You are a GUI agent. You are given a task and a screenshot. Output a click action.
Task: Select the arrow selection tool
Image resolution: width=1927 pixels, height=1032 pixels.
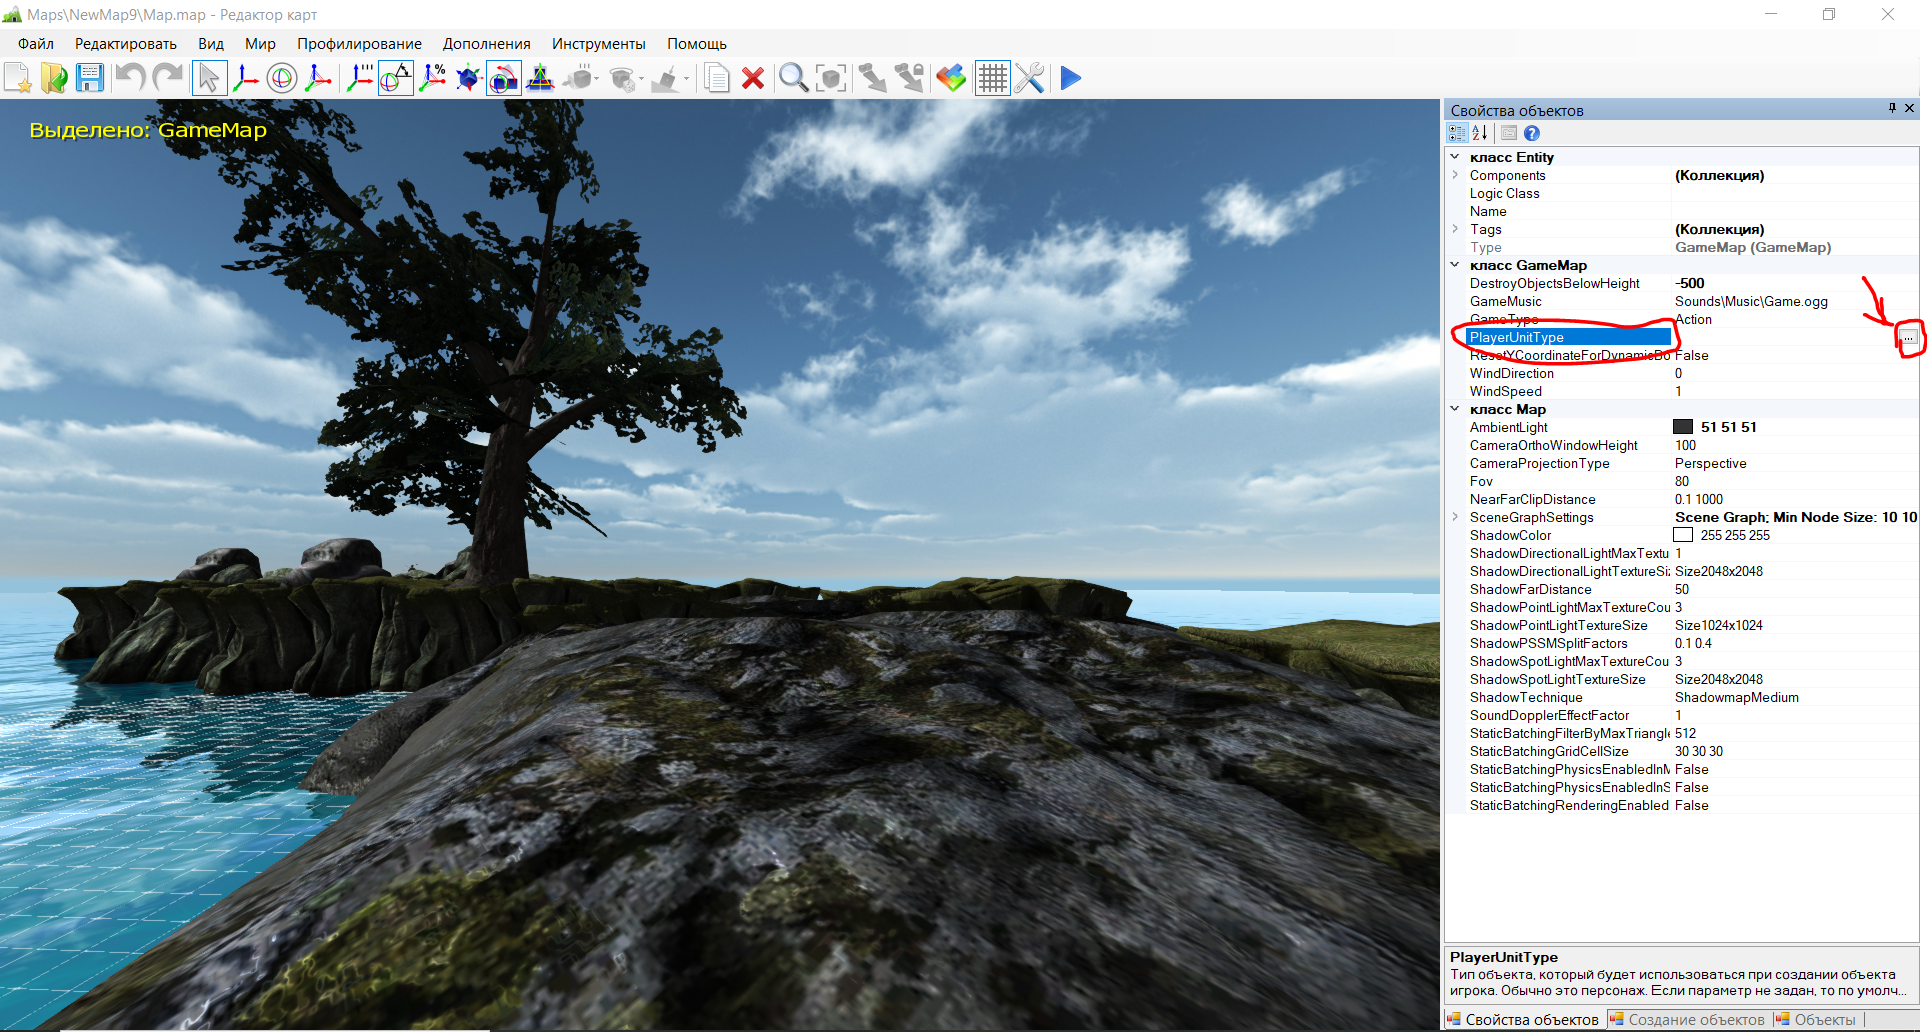click(209, 78)
